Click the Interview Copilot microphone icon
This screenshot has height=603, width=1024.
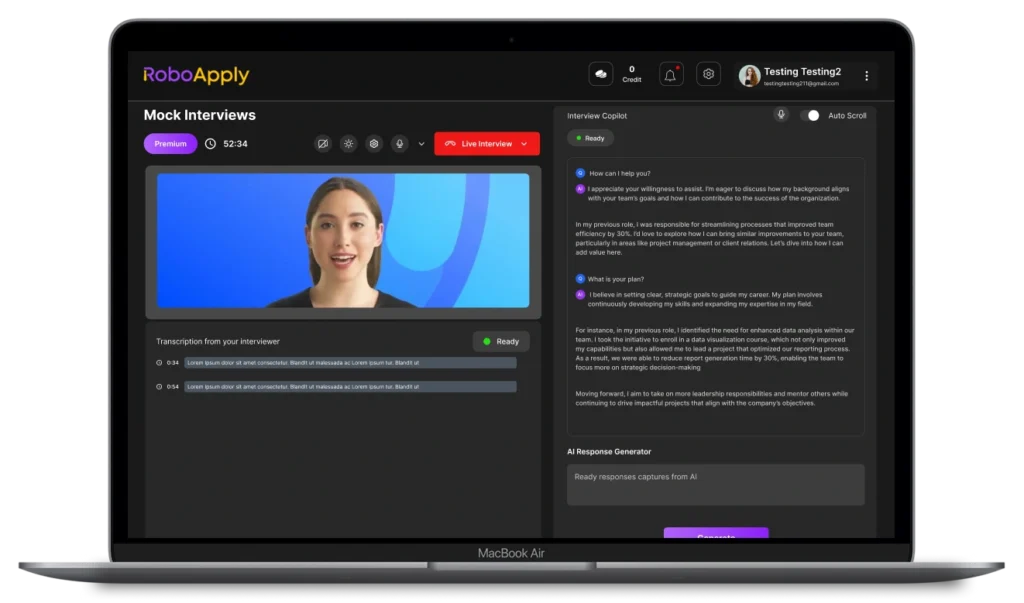781,115
